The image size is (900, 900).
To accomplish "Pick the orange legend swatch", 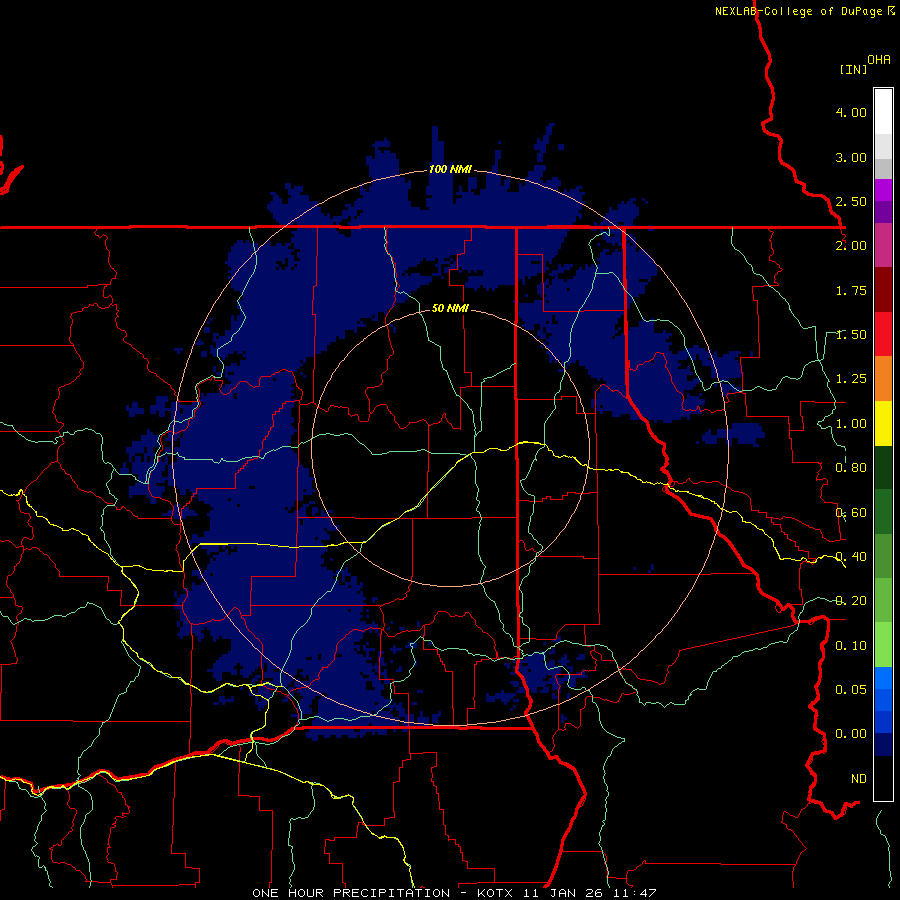I will [883, 379].
